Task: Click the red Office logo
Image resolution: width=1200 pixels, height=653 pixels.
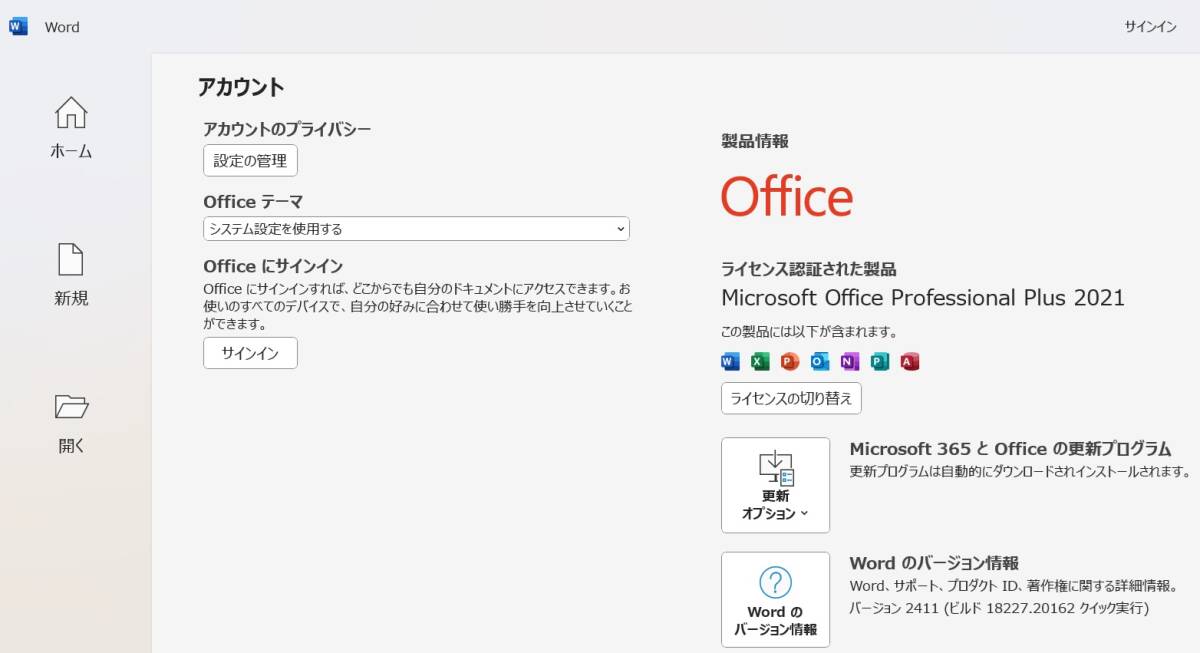Action: (x=787, y=196)
